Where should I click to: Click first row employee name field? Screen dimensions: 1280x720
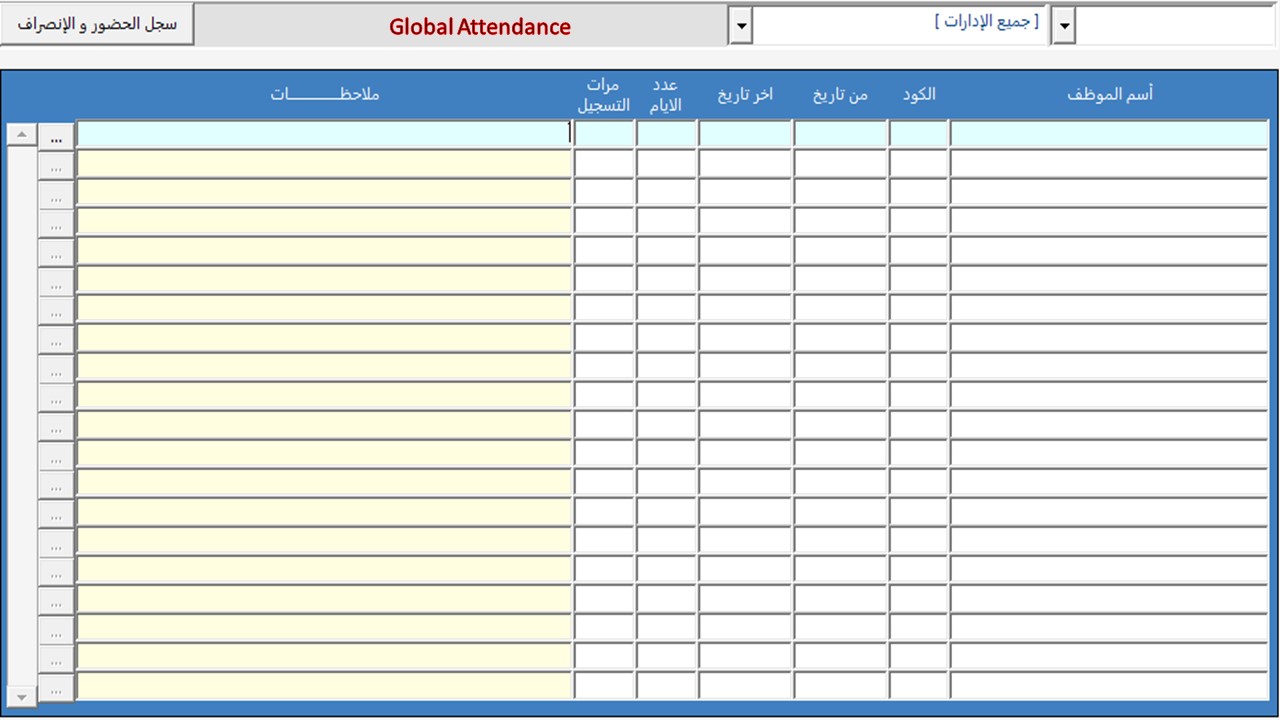(1108, 134)
